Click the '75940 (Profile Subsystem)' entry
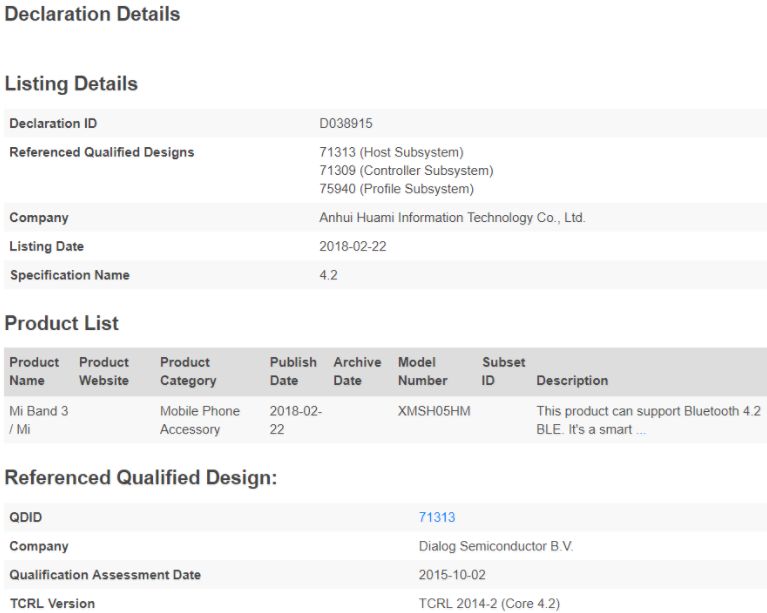Image resolution: width=767 pixels, height=613 pixels. click(397, 189)
